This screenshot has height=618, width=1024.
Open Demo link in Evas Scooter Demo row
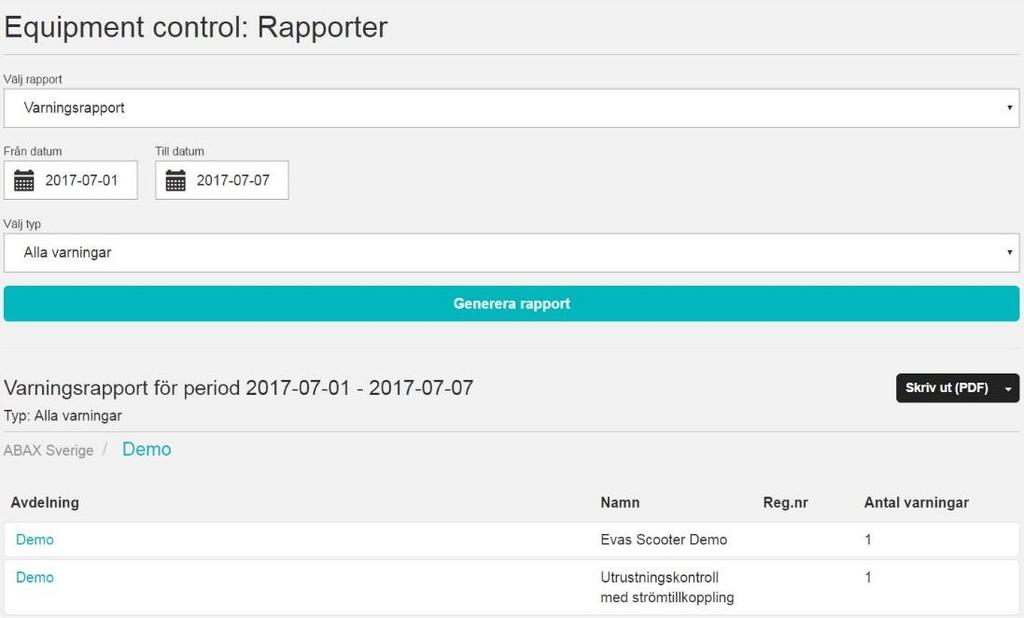tap(35, 540)
